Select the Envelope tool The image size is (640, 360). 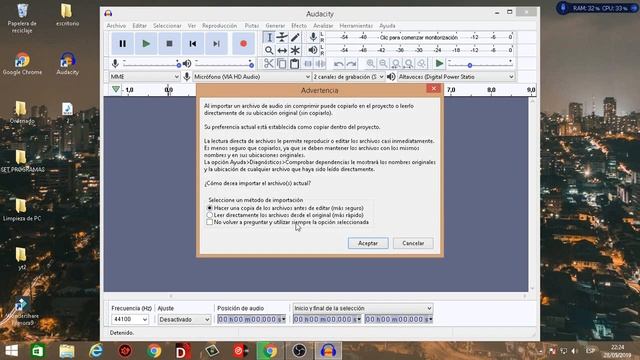(x=282, y=38)
